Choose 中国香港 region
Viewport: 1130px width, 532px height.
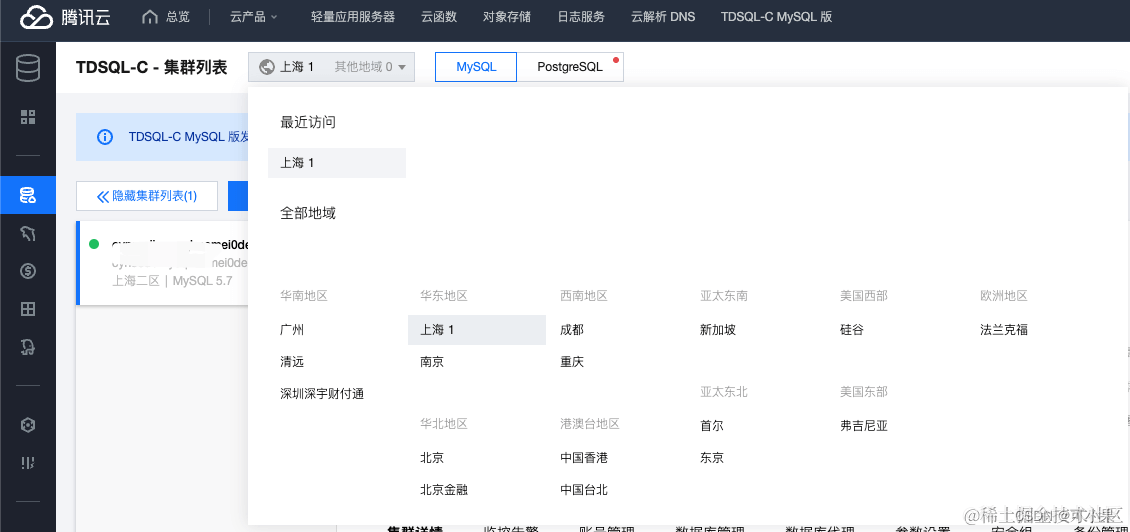point(584,458)
